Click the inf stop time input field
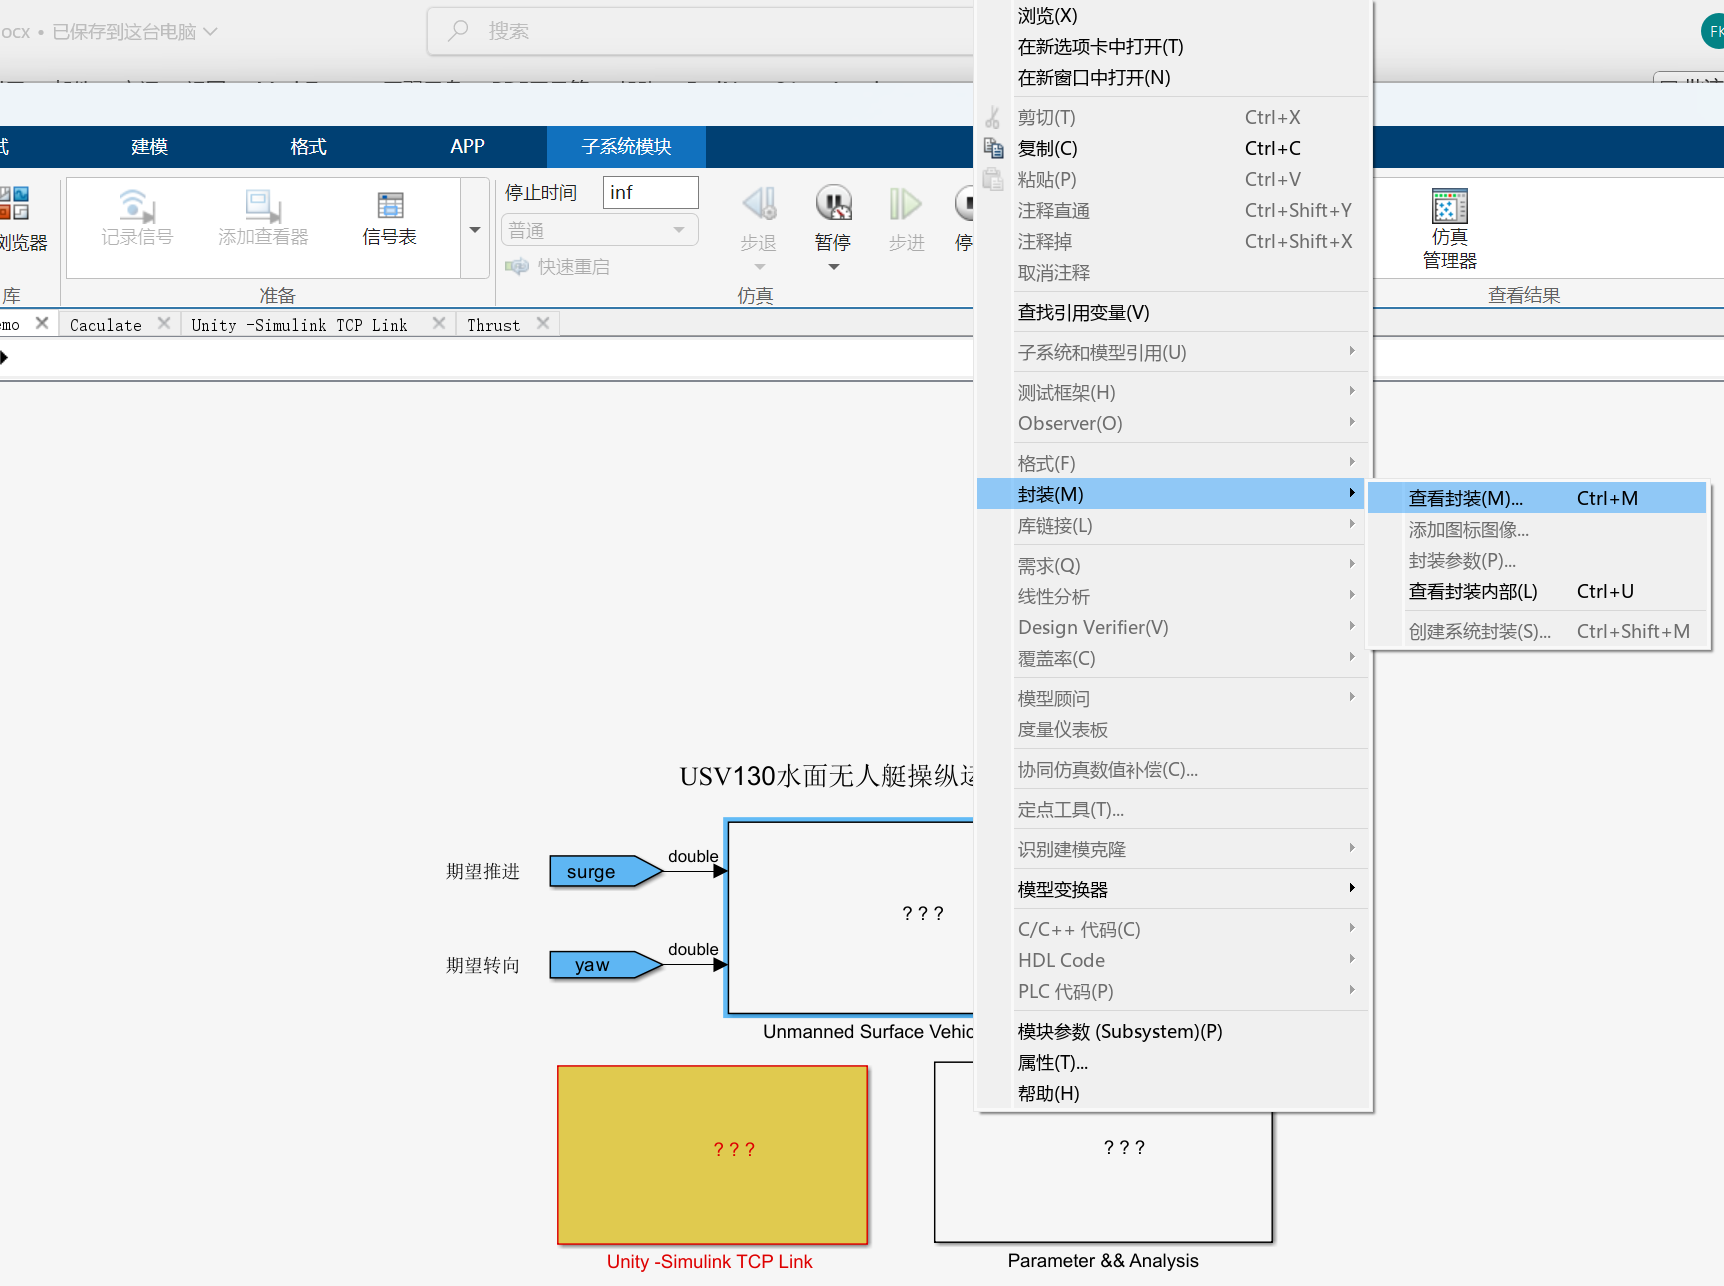 pos(650,192)
